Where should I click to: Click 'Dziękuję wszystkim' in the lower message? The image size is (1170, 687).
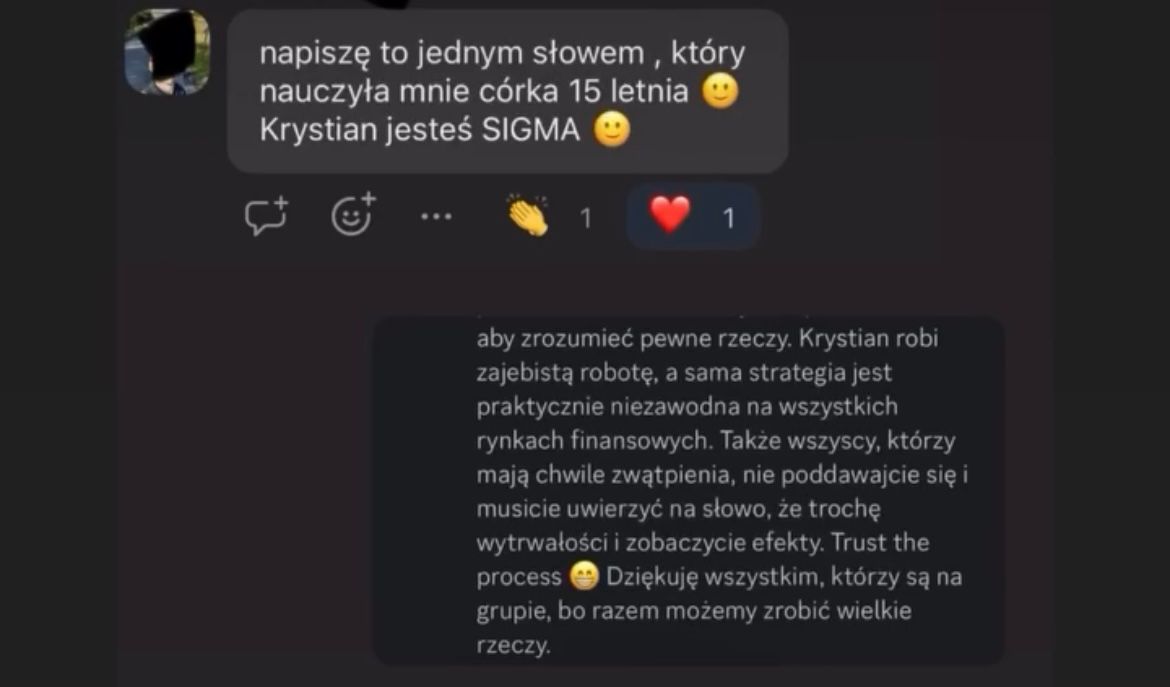(715, 577)
